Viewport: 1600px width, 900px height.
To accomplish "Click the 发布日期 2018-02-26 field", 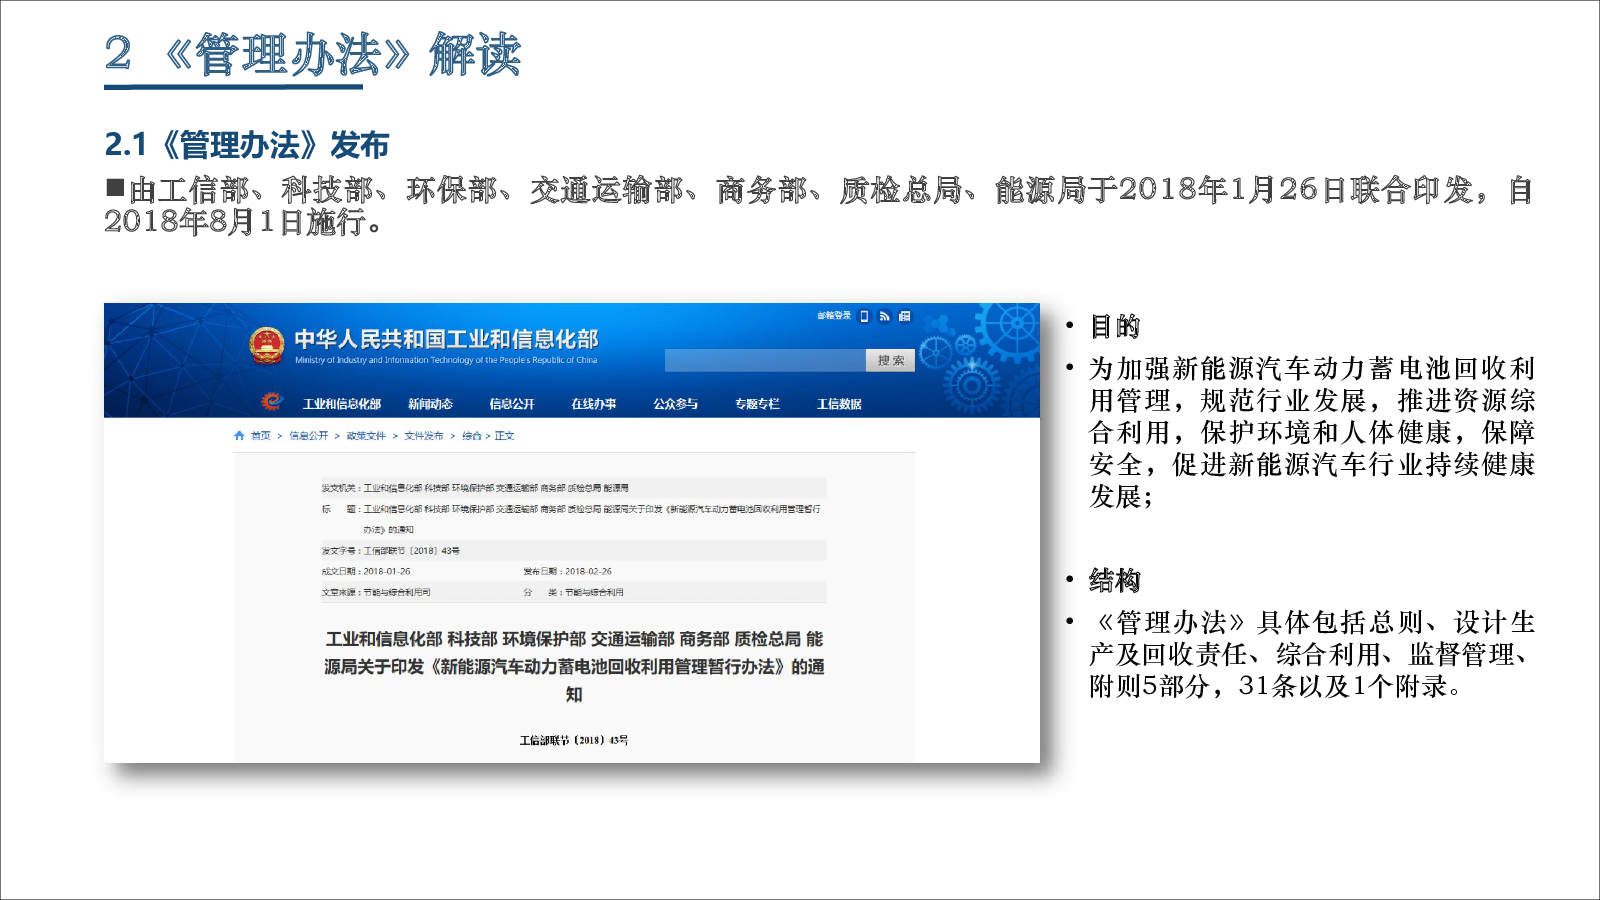I will click(568, 572).
